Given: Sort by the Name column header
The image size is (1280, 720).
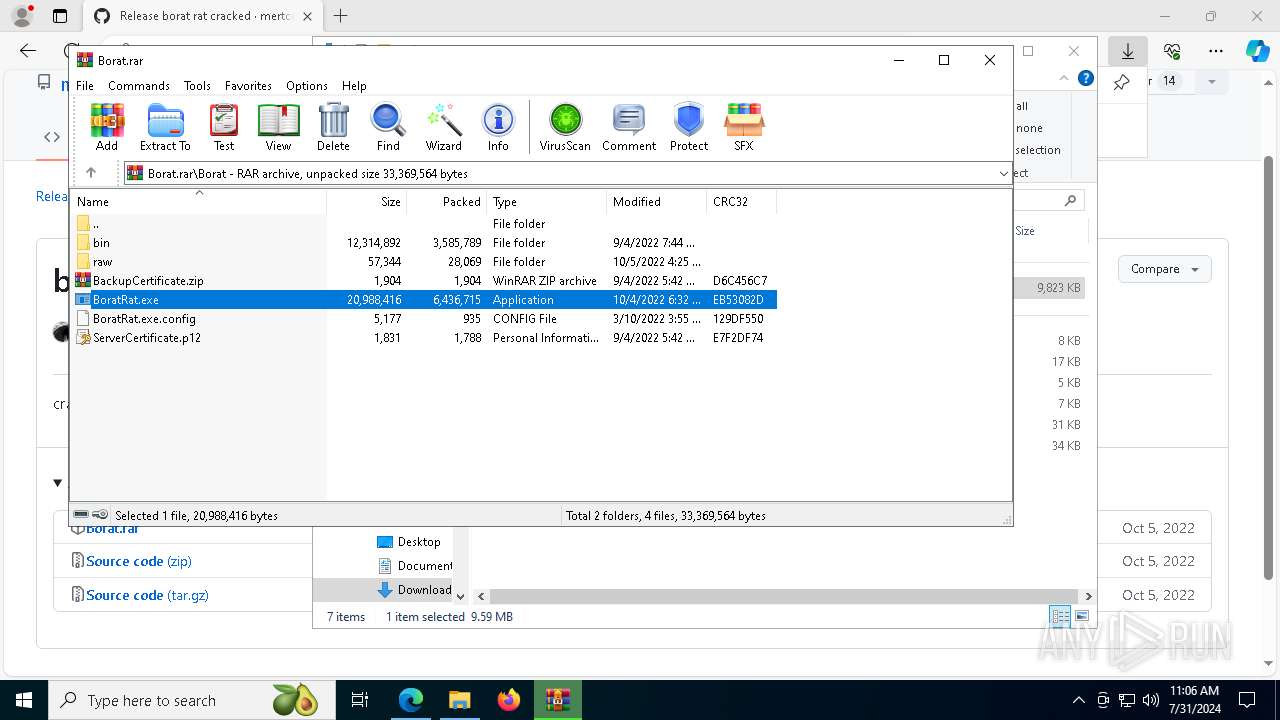Looking at the screenshot, I should click(x=199, y=202).
